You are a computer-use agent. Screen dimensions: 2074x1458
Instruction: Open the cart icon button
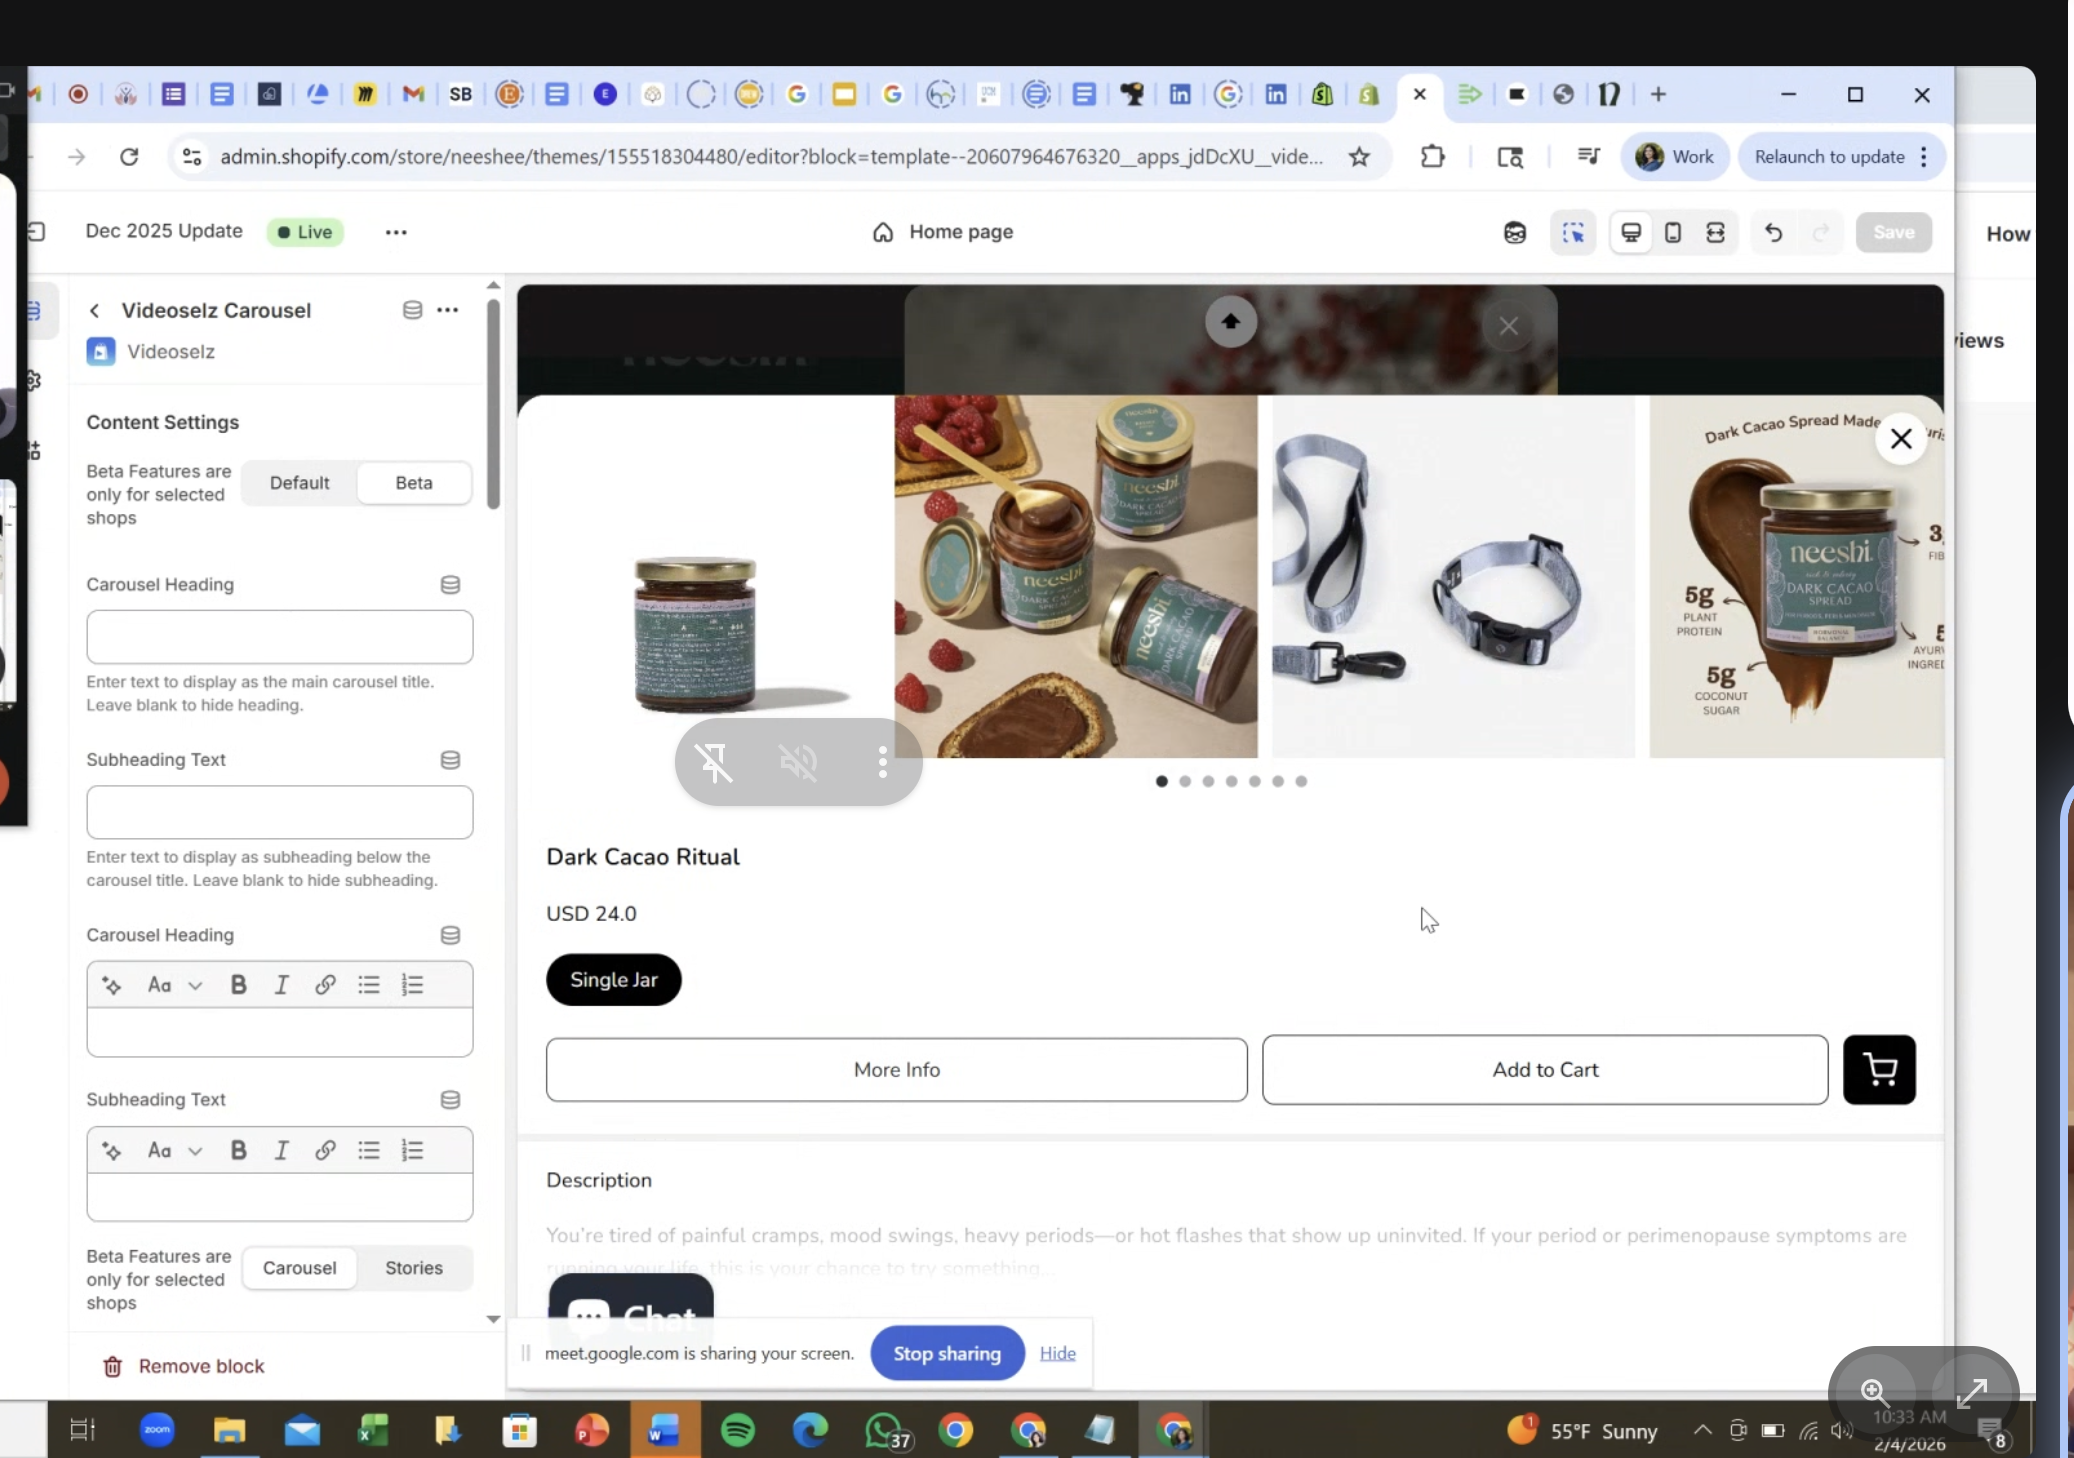pos(1879,1070)
